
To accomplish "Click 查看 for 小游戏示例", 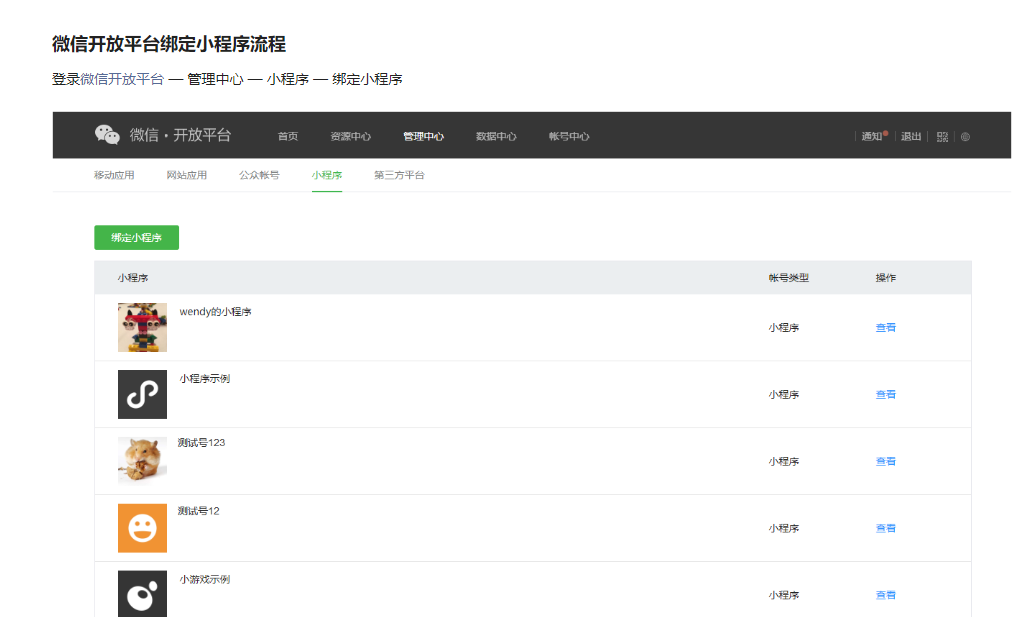I will (x=885, y=595).
